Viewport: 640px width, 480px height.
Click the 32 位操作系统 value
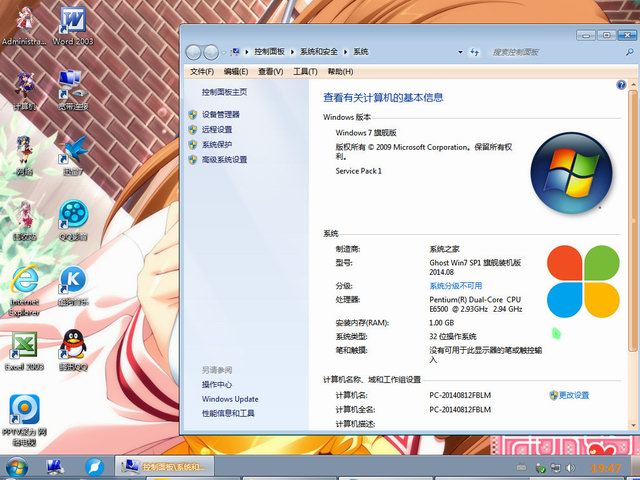pyautogui.click(x=453, y=337)
